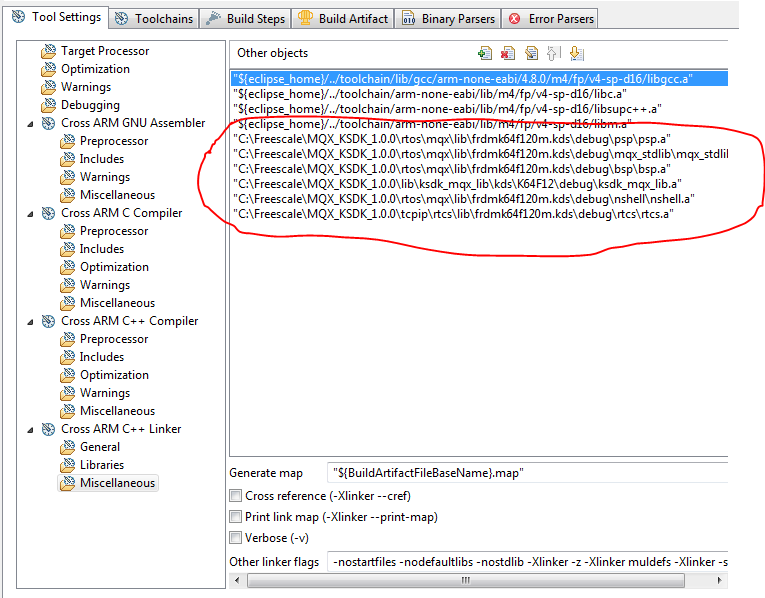Move selected object up with arrow icon
765x598 pixels.
pyautogui.click(x=554, y=53)
